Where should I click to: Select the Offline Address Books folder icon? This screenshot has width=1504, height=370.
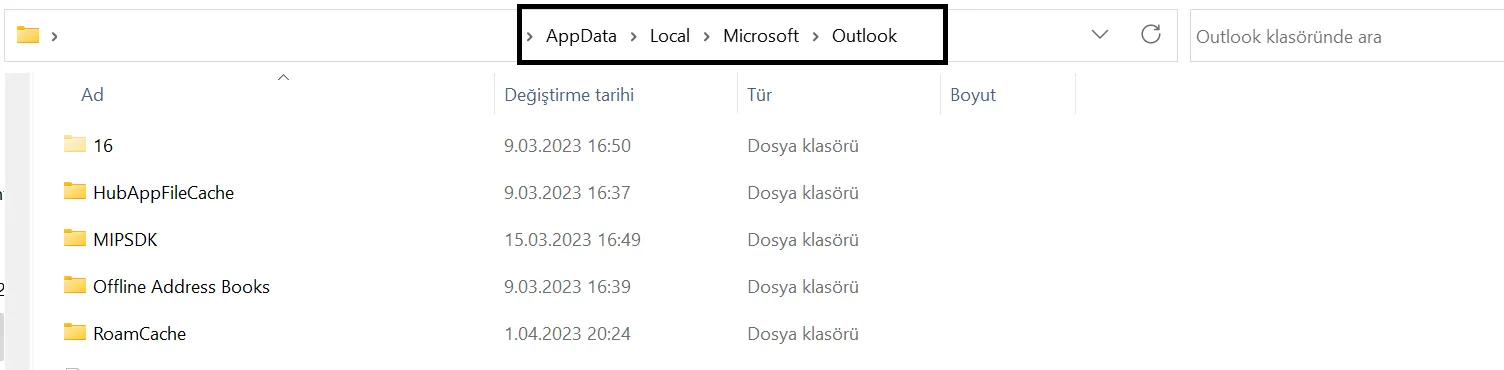(x=75, y=286)
